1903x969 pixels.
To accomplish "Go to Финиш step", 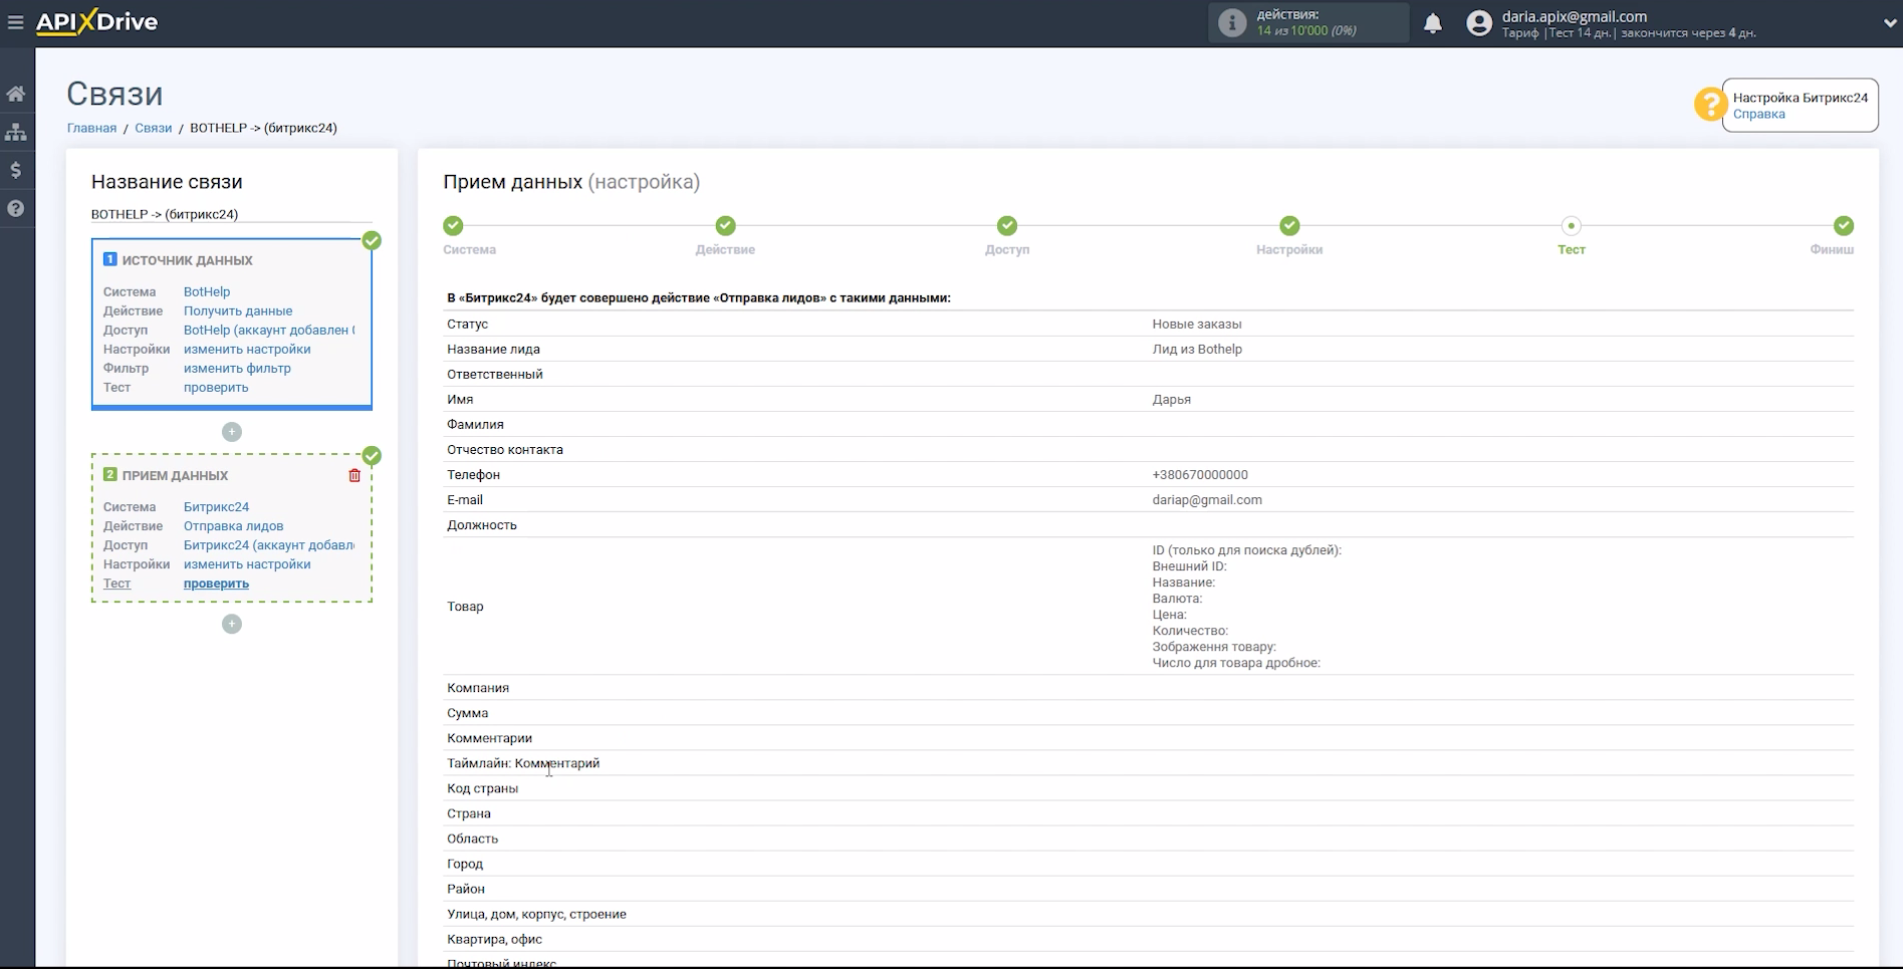I will (1843, 226).
